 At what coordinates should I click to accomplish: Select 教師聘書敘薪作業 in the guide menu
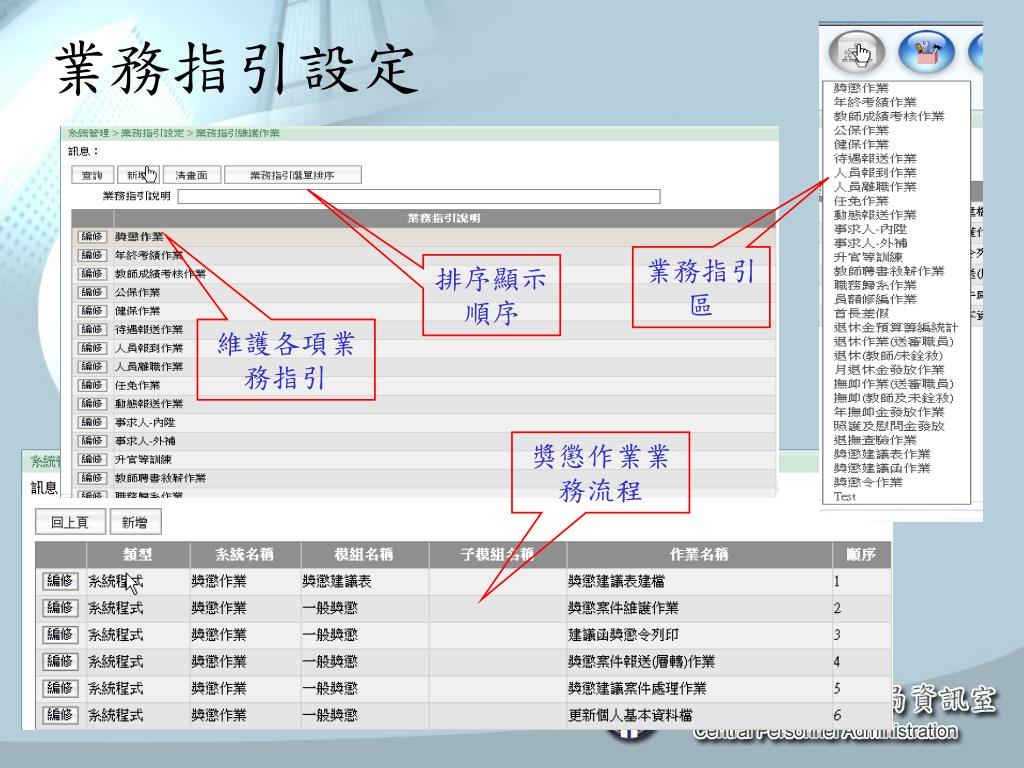pos(889,271)
